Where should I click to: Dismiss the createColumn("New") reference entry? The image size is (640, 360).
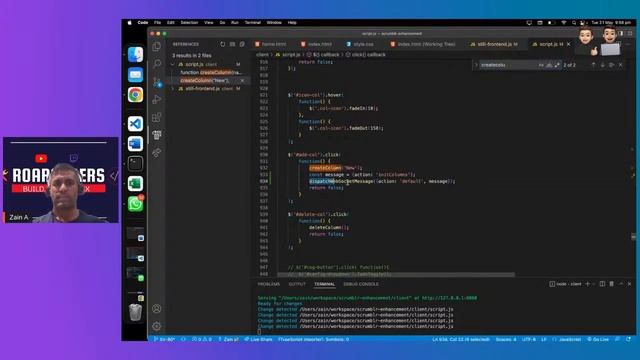[242, 80]
